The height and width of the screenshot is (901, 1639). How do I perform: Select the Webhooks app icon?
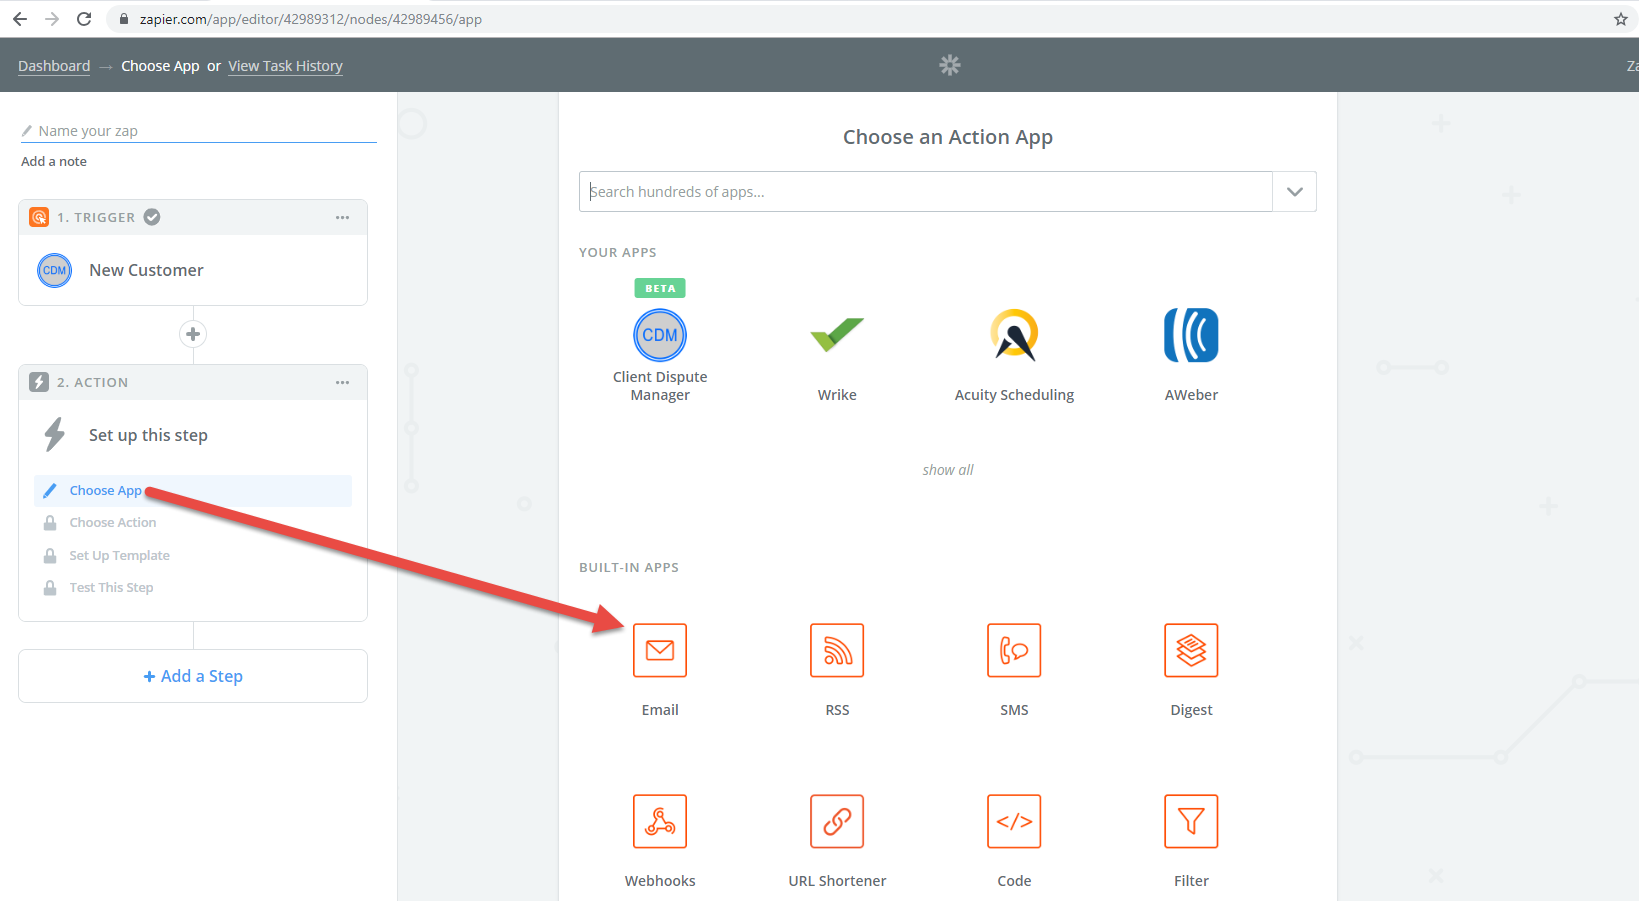click(x=660, y=821)
